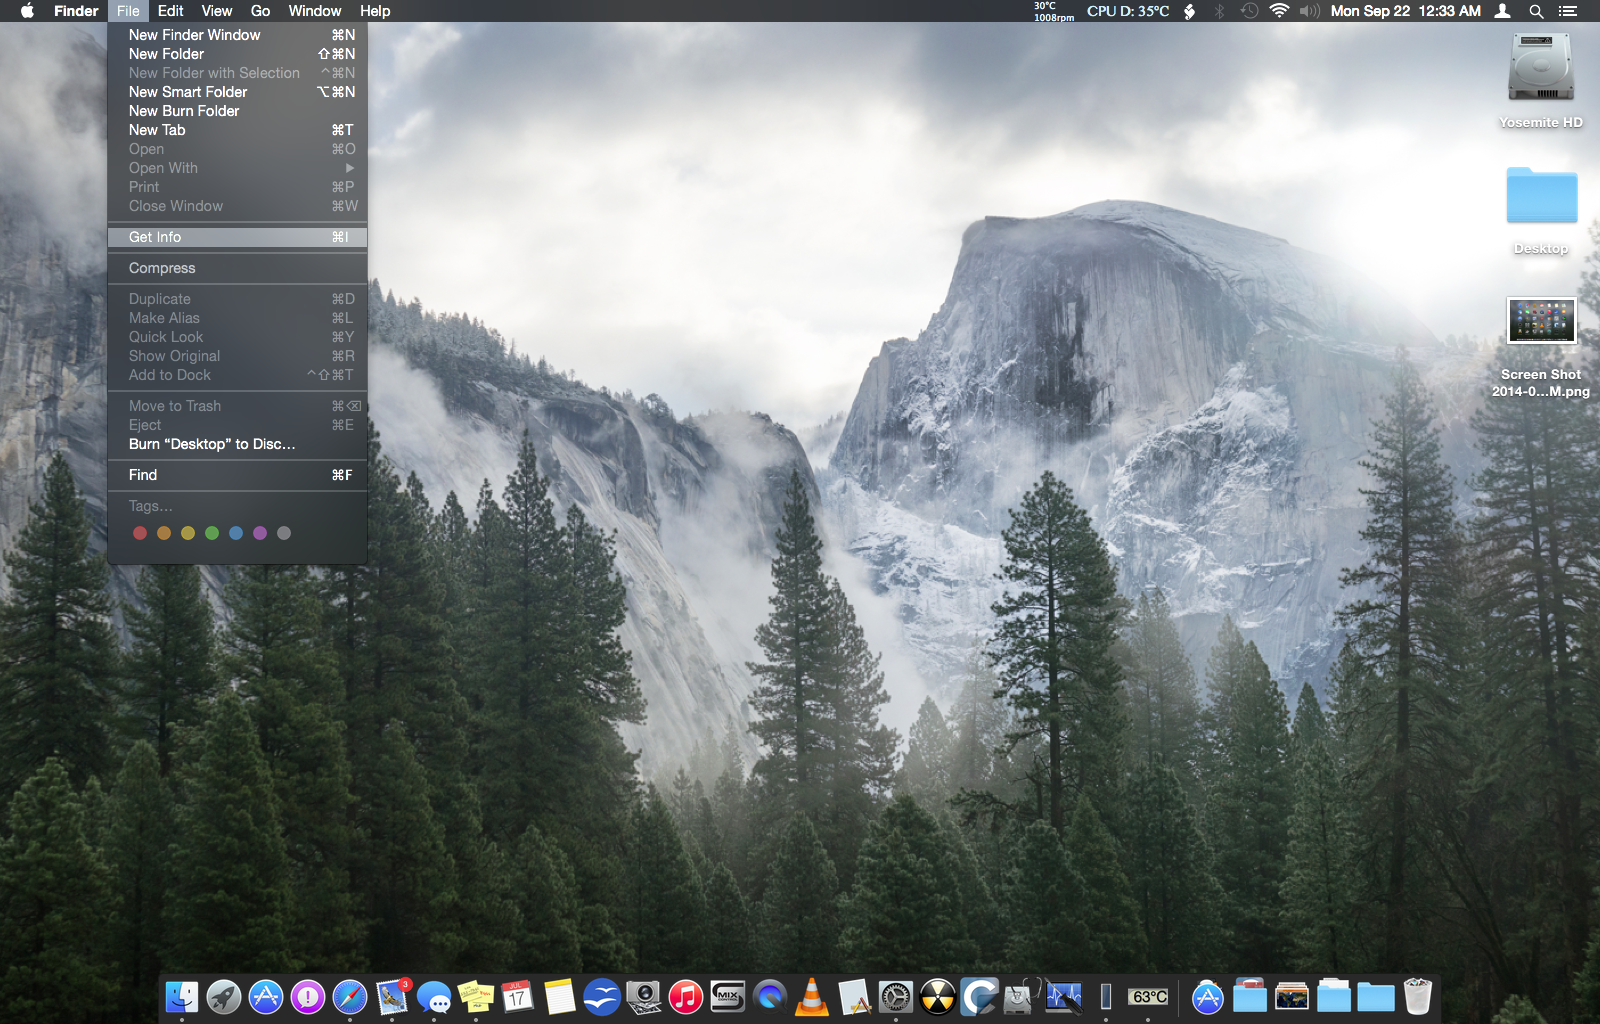
Task: Open Calendar icon showing 17
Action: (x=517, y=997)
